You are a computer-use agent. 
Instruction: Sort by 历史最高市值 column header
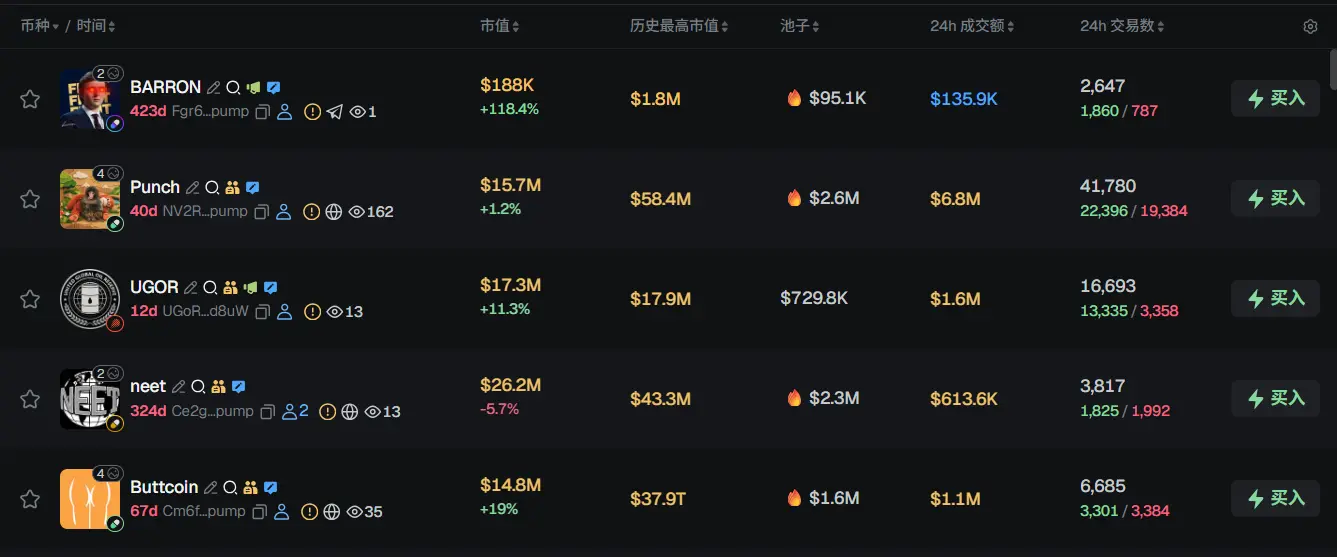(x=679, y=26)
